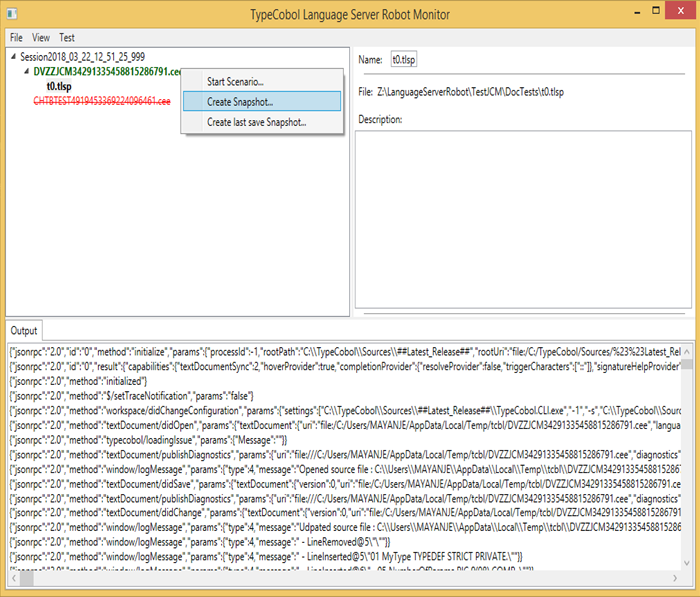Click the "textDocument/didChange" output line

click(345, 513)
